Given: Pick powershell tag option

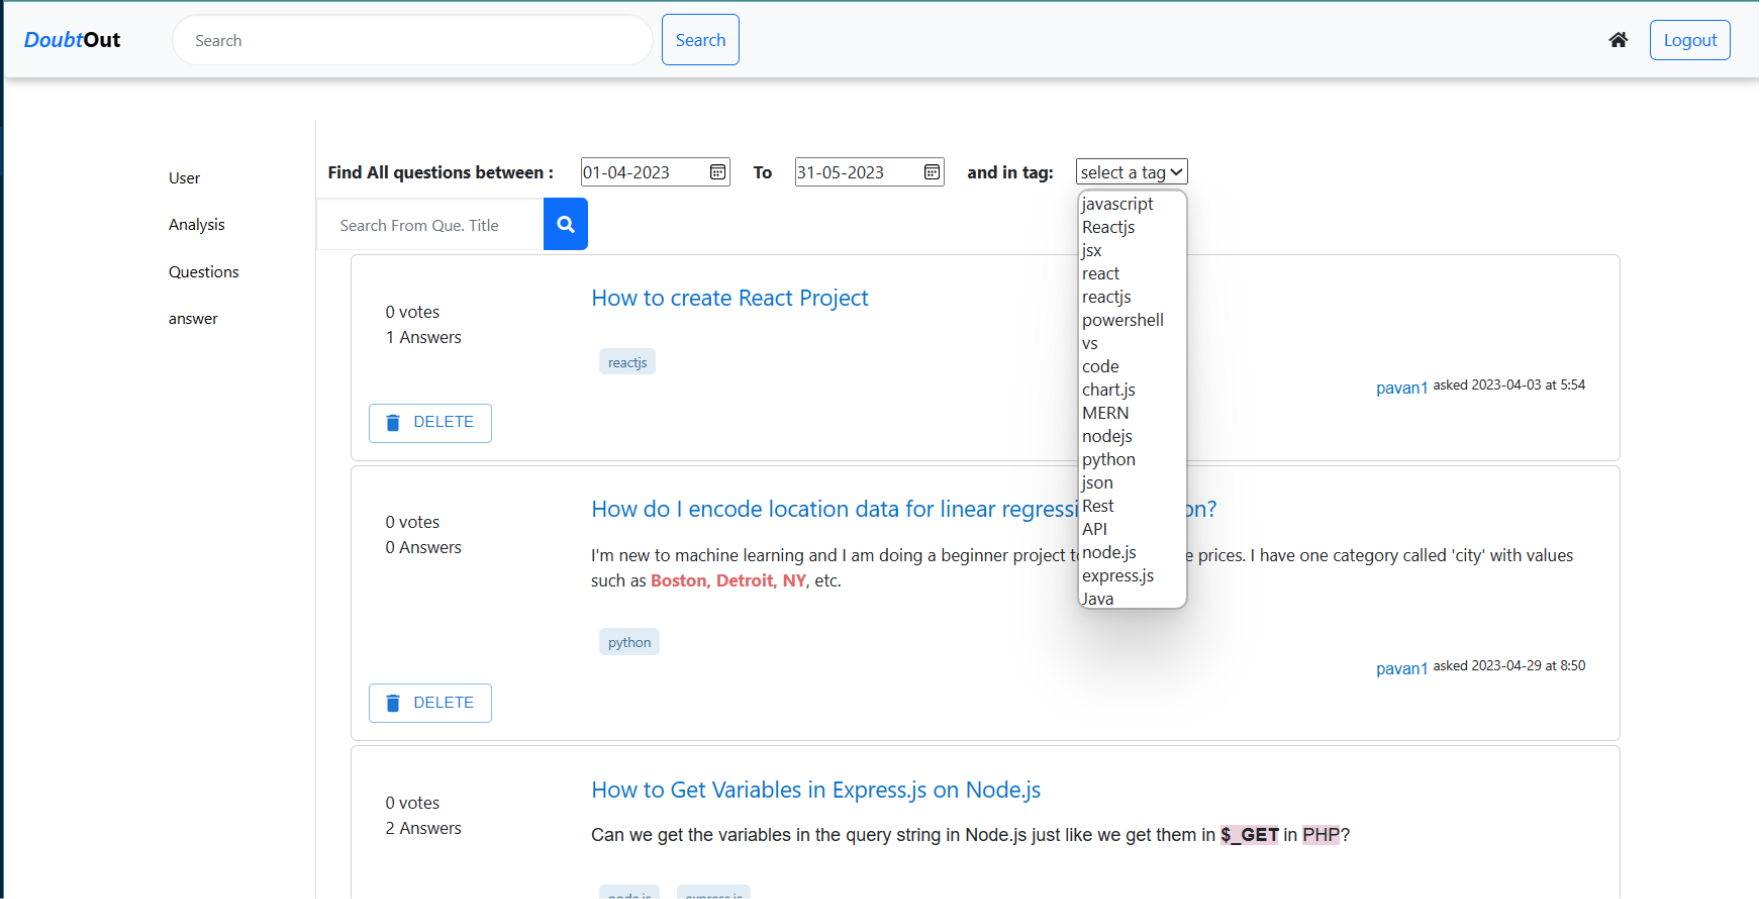Looking at the screenshot, I should point(1122,320).
